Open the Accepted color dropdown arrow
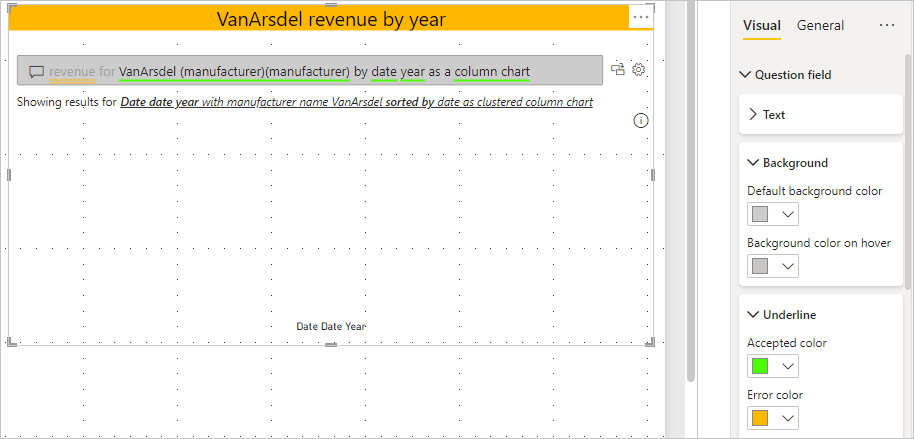Image resolution: width=914 pixels, height=439 pixels. [788, 366]
